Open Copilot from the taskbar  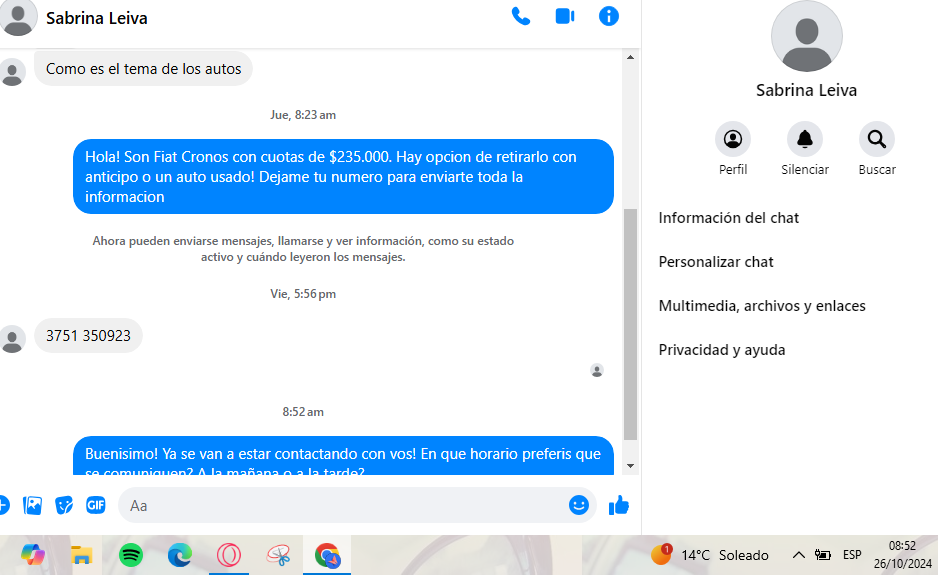pyautogui.click(x=32, y=555)
